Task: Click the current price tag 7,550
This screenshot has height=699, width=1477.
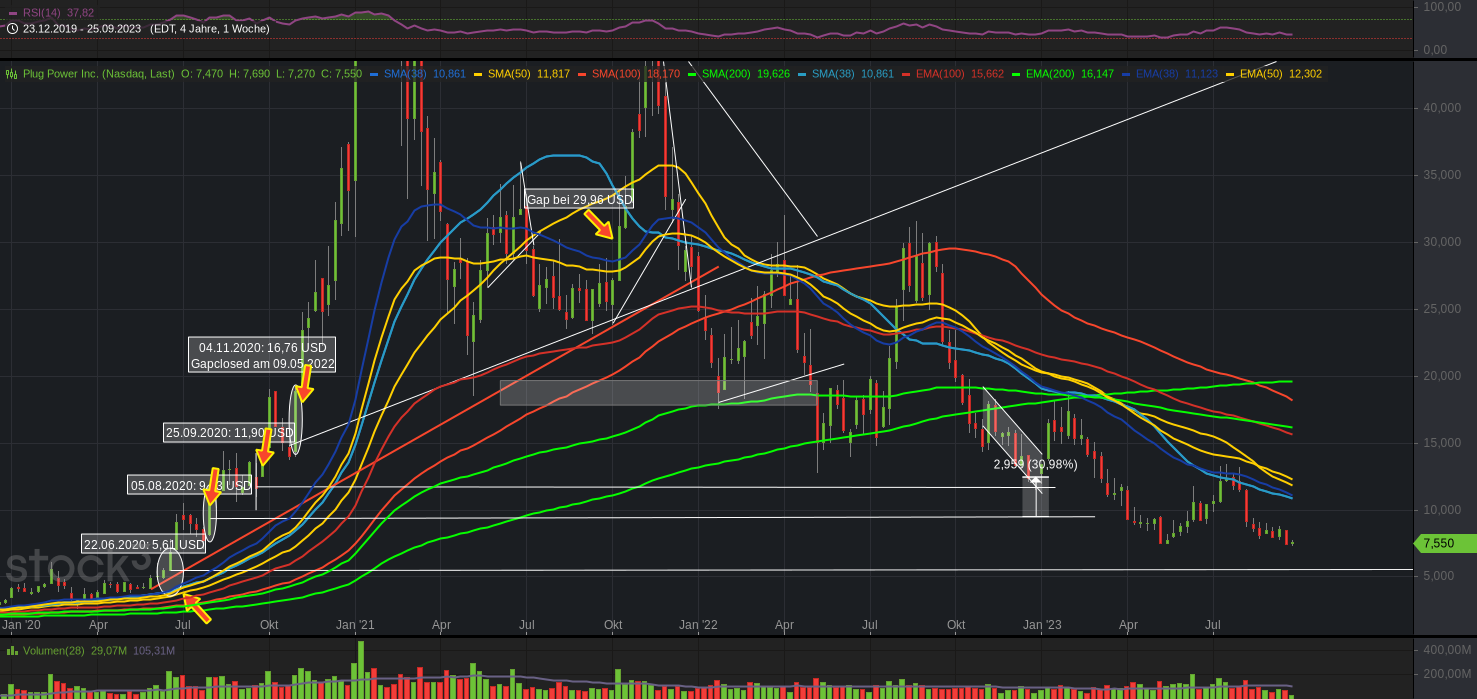Action: 1445,543
